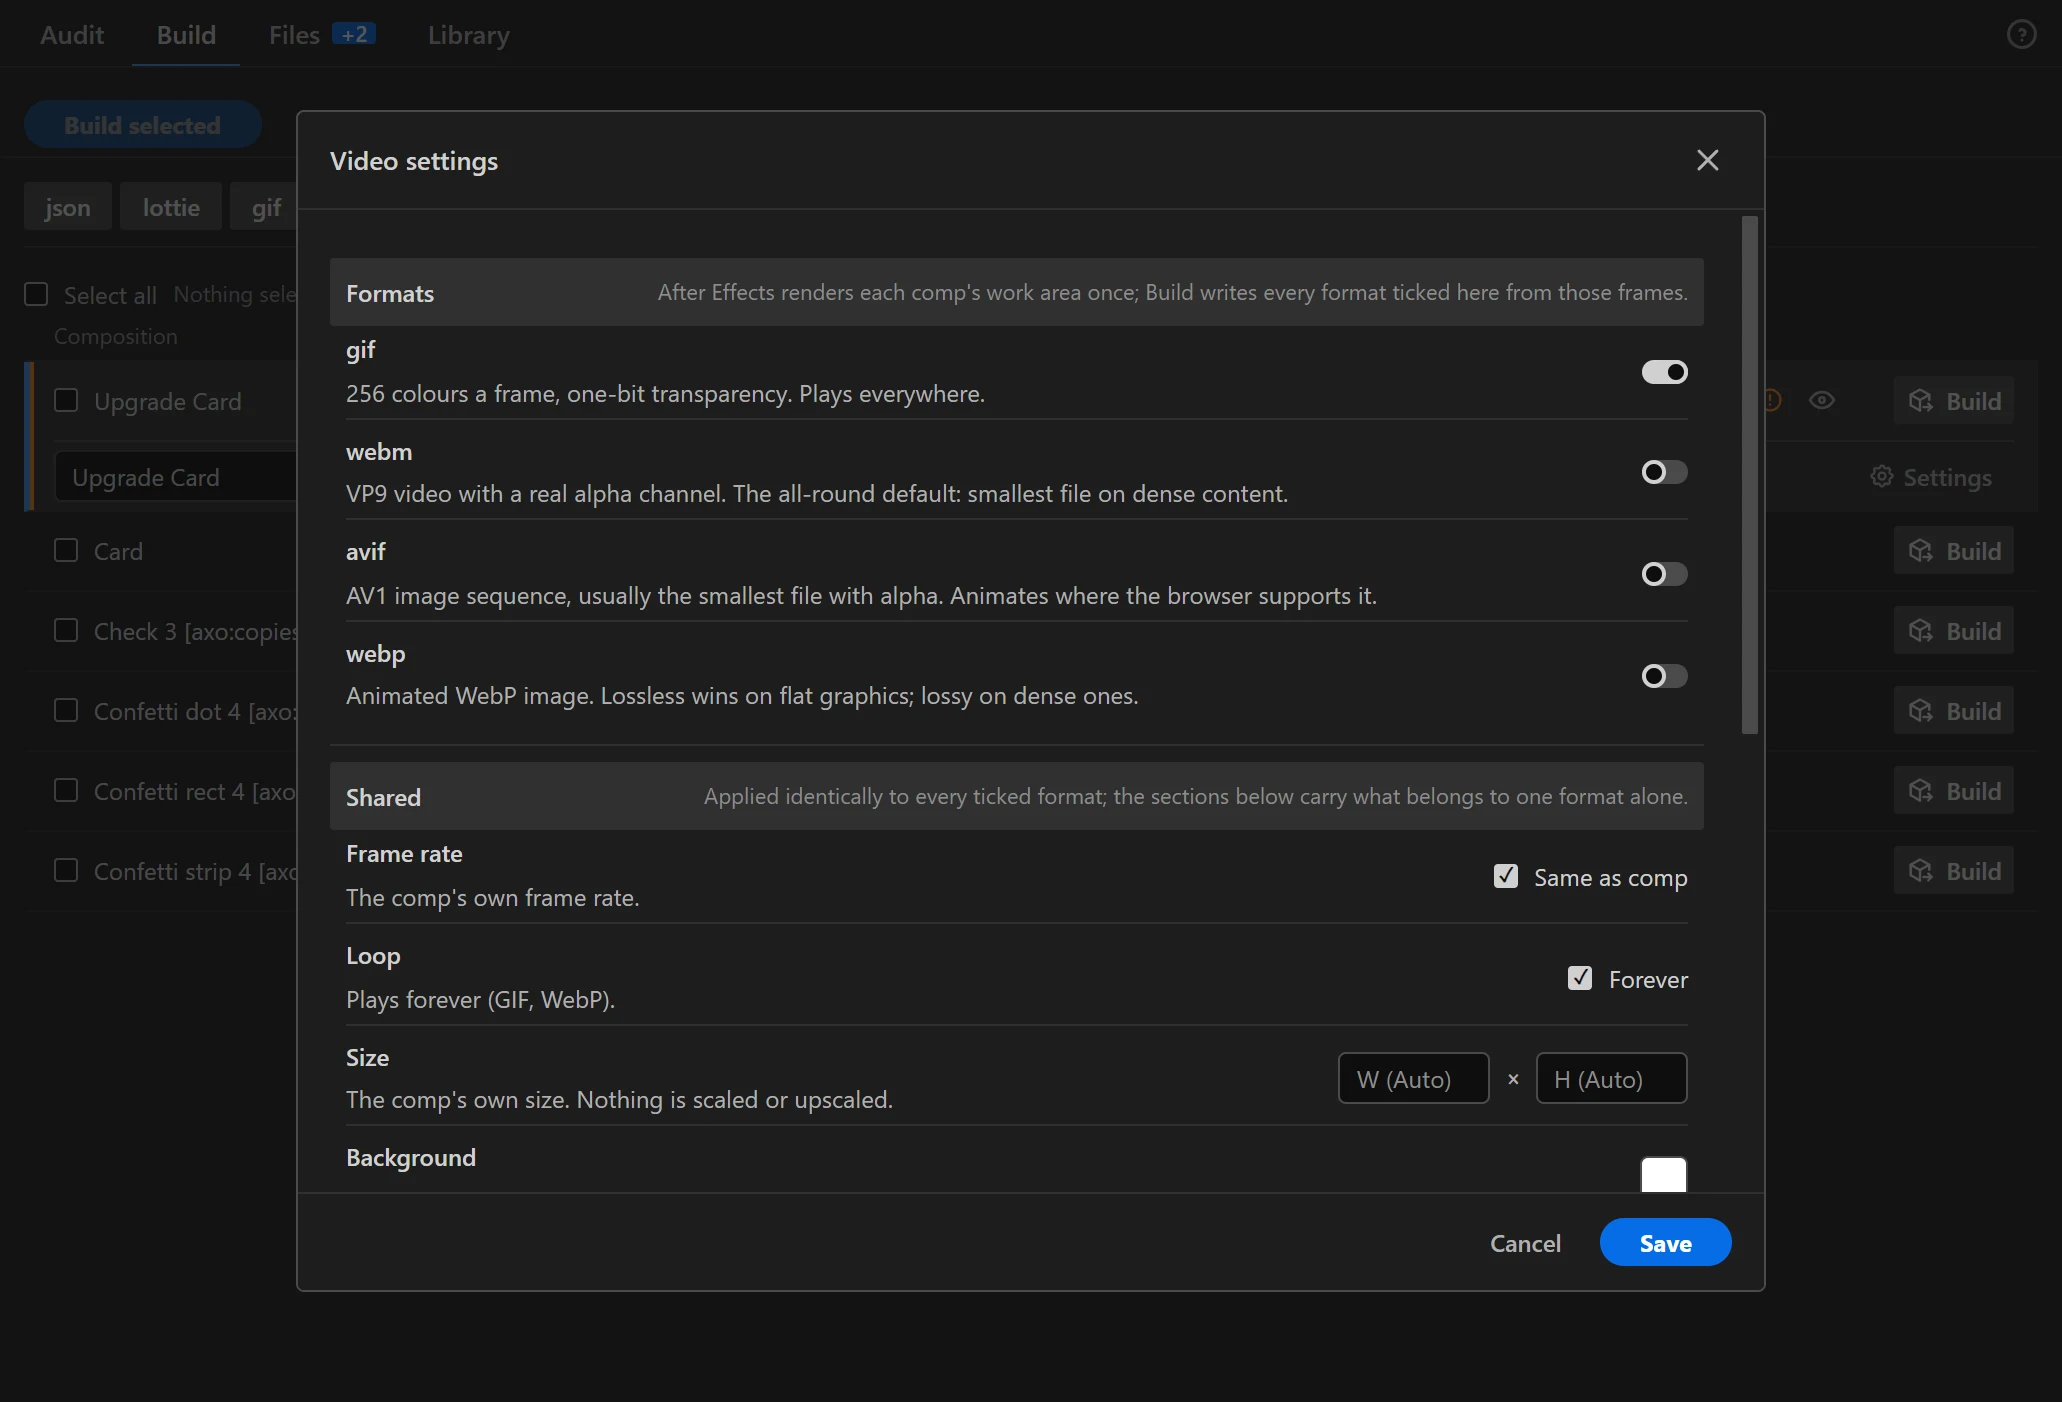Save the video settings

1665,1243
